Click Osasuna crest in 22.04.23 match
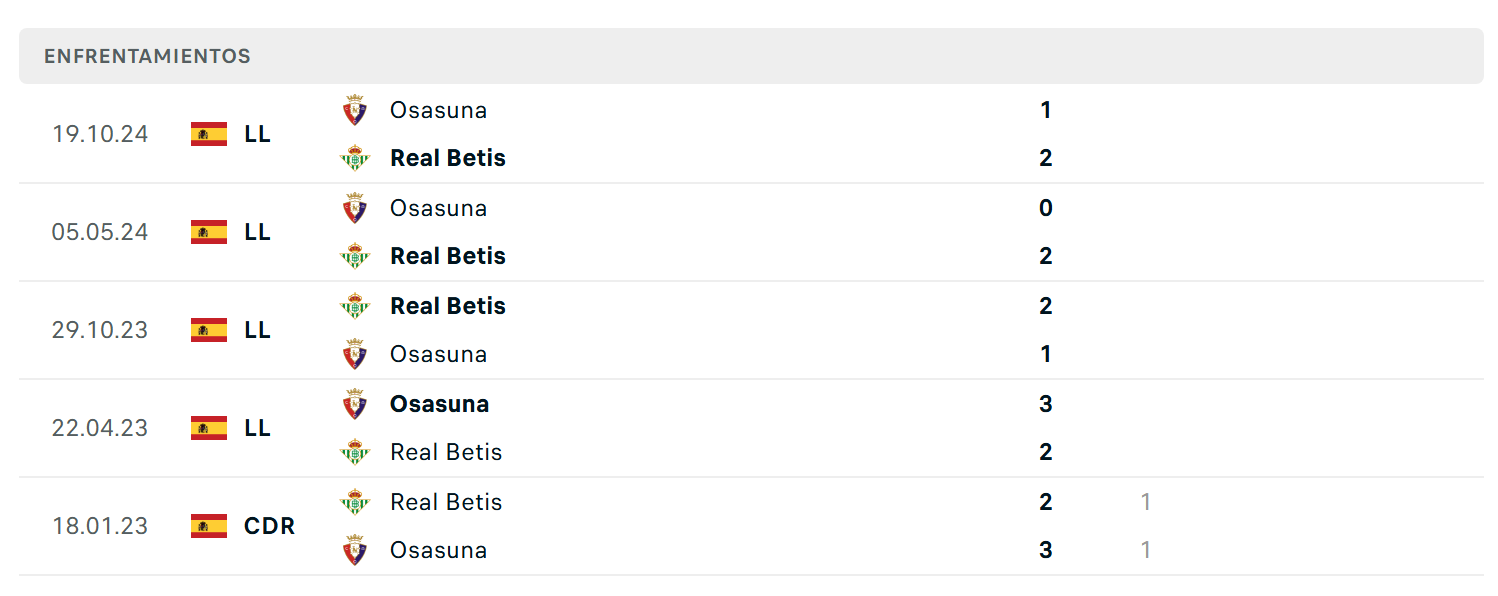Viewport: 1498px width, 596px height. 354,404
